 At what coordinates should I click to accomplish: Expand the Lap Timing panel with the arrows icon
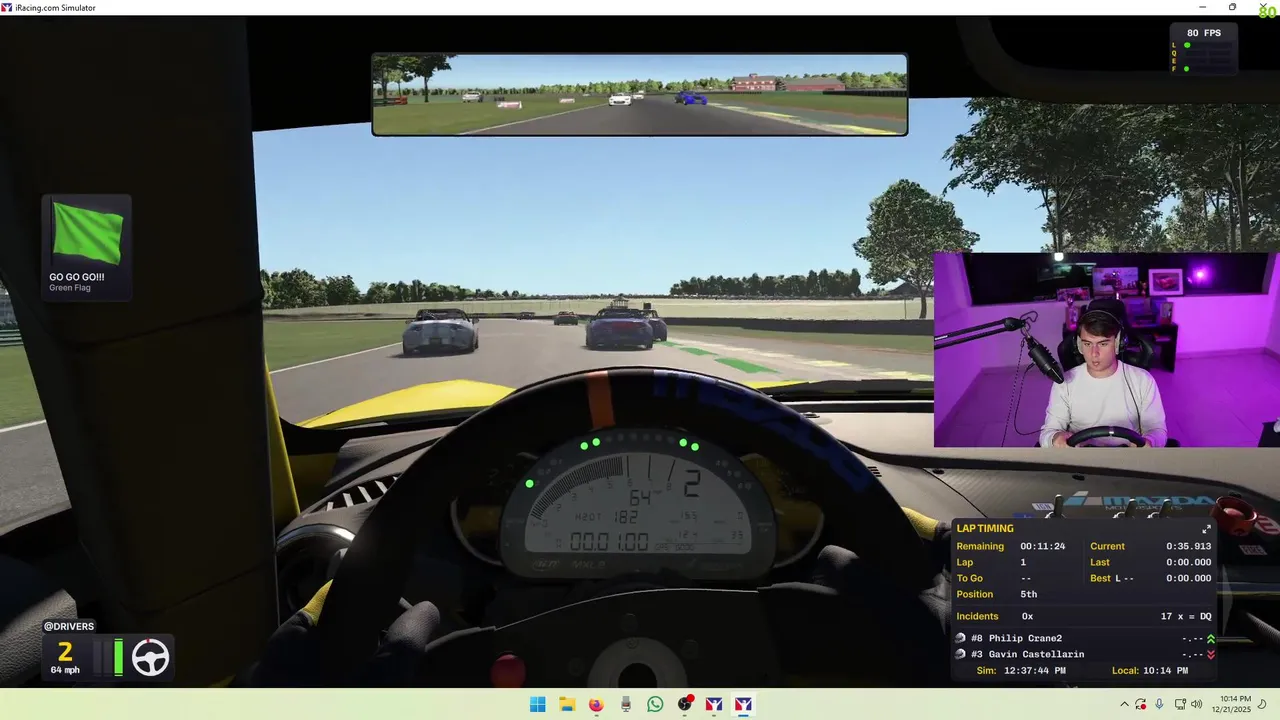click(1206, 529)
